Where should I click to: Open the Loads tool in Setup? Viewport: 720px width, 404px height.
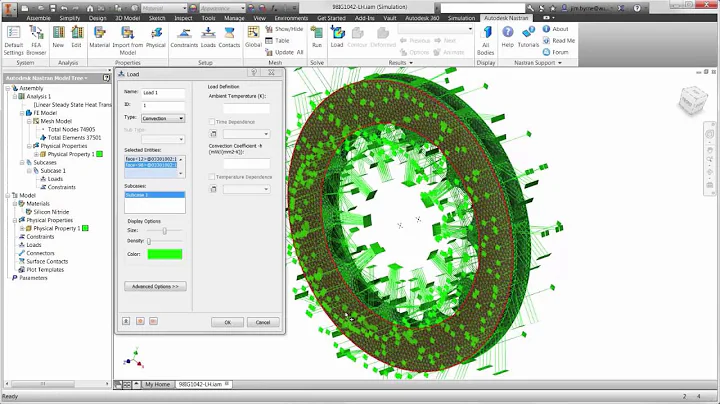pos(208,37)
